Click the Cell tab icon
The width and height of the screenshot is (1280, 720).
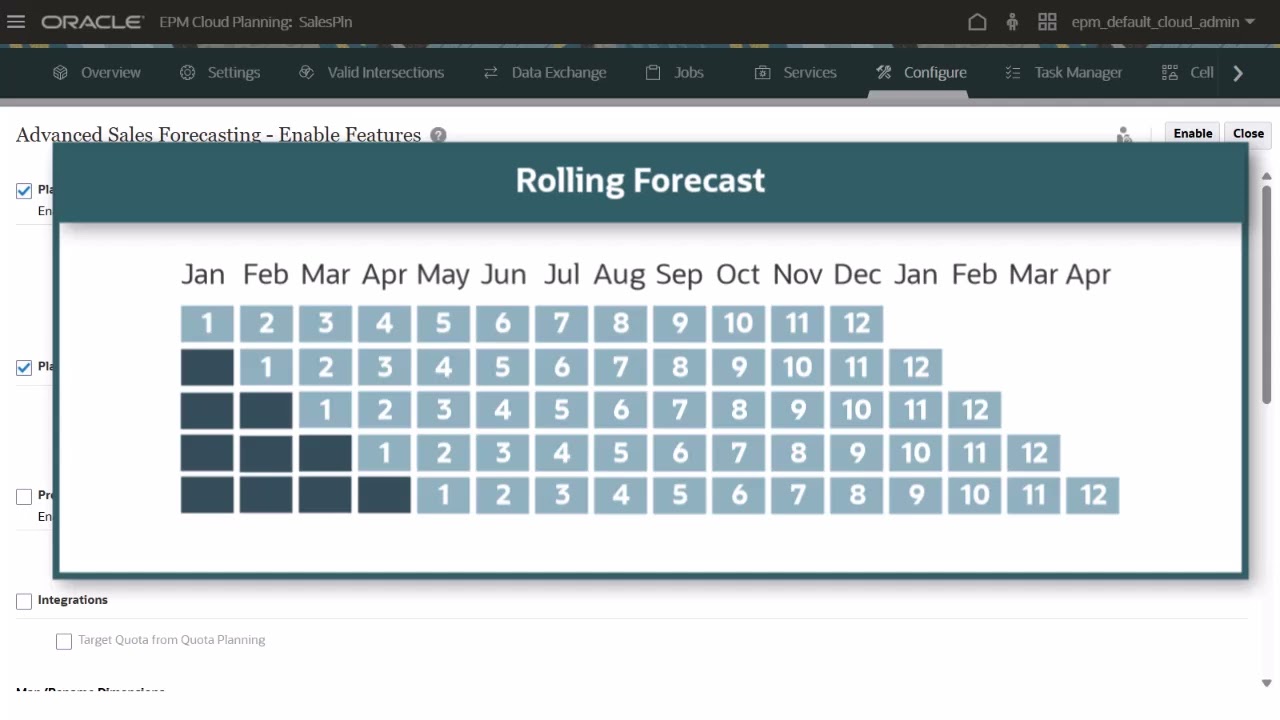1169,72
